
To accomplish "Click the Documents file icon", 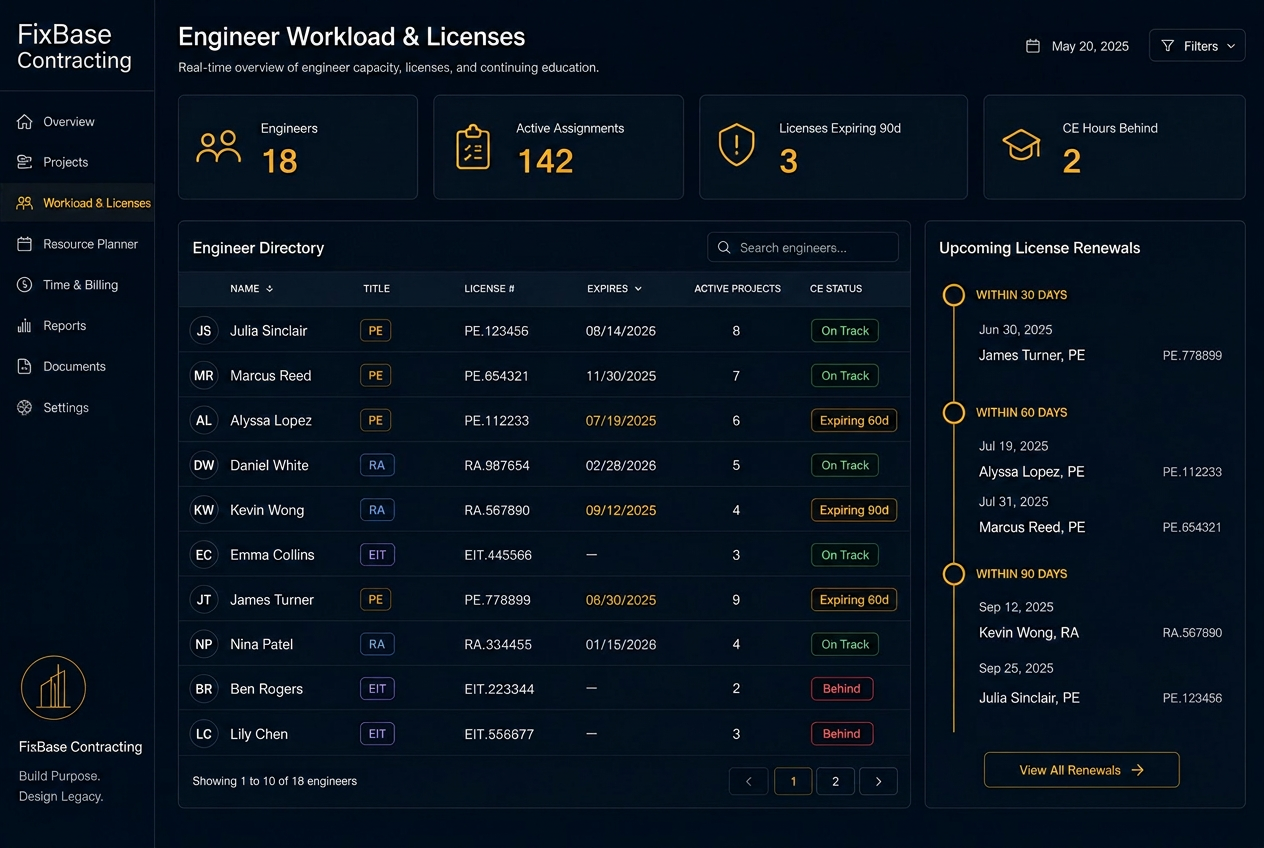I will (x=25, y=367).
